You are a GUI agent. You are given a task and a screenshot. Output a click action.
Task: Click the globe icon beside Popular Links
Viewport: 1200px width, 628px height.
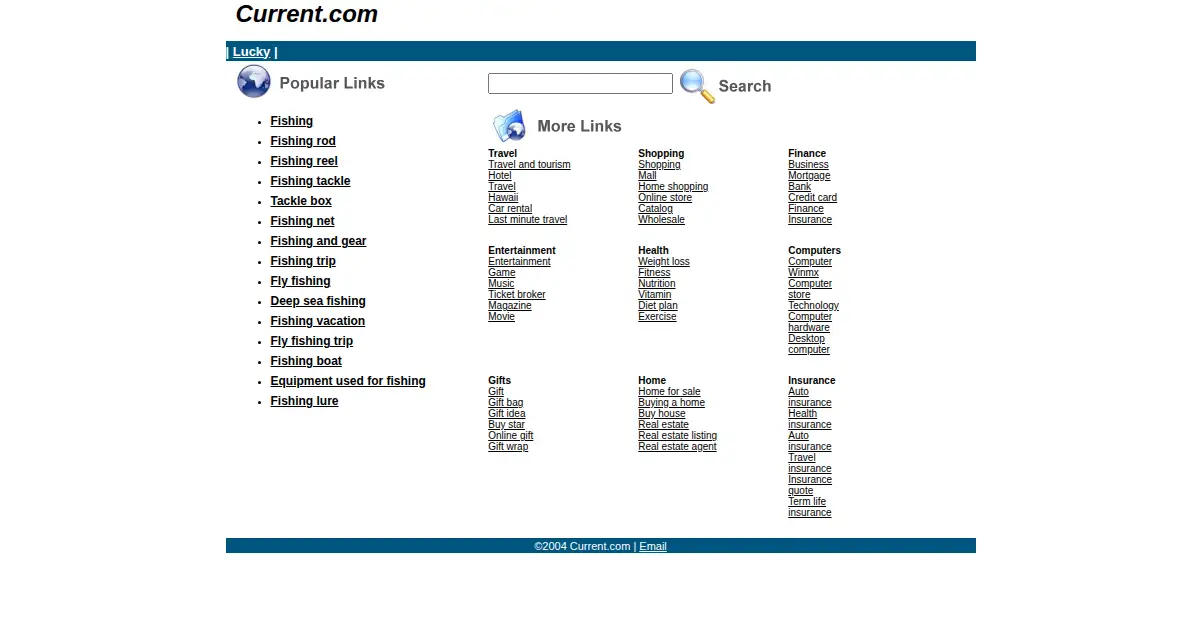point(254,82)
